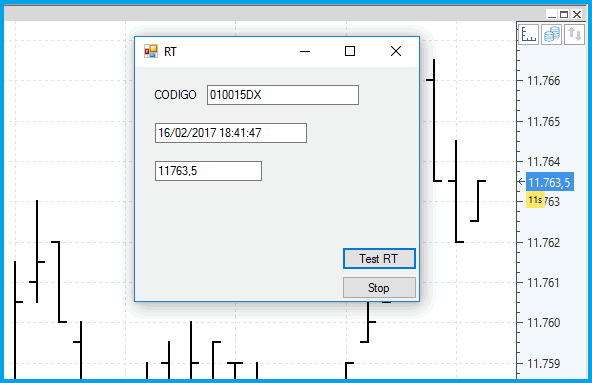The height and width of the screenshot is (383, 592).
Task: Click the blue 11.763,5 price marker
Action: tap(550, 182)
